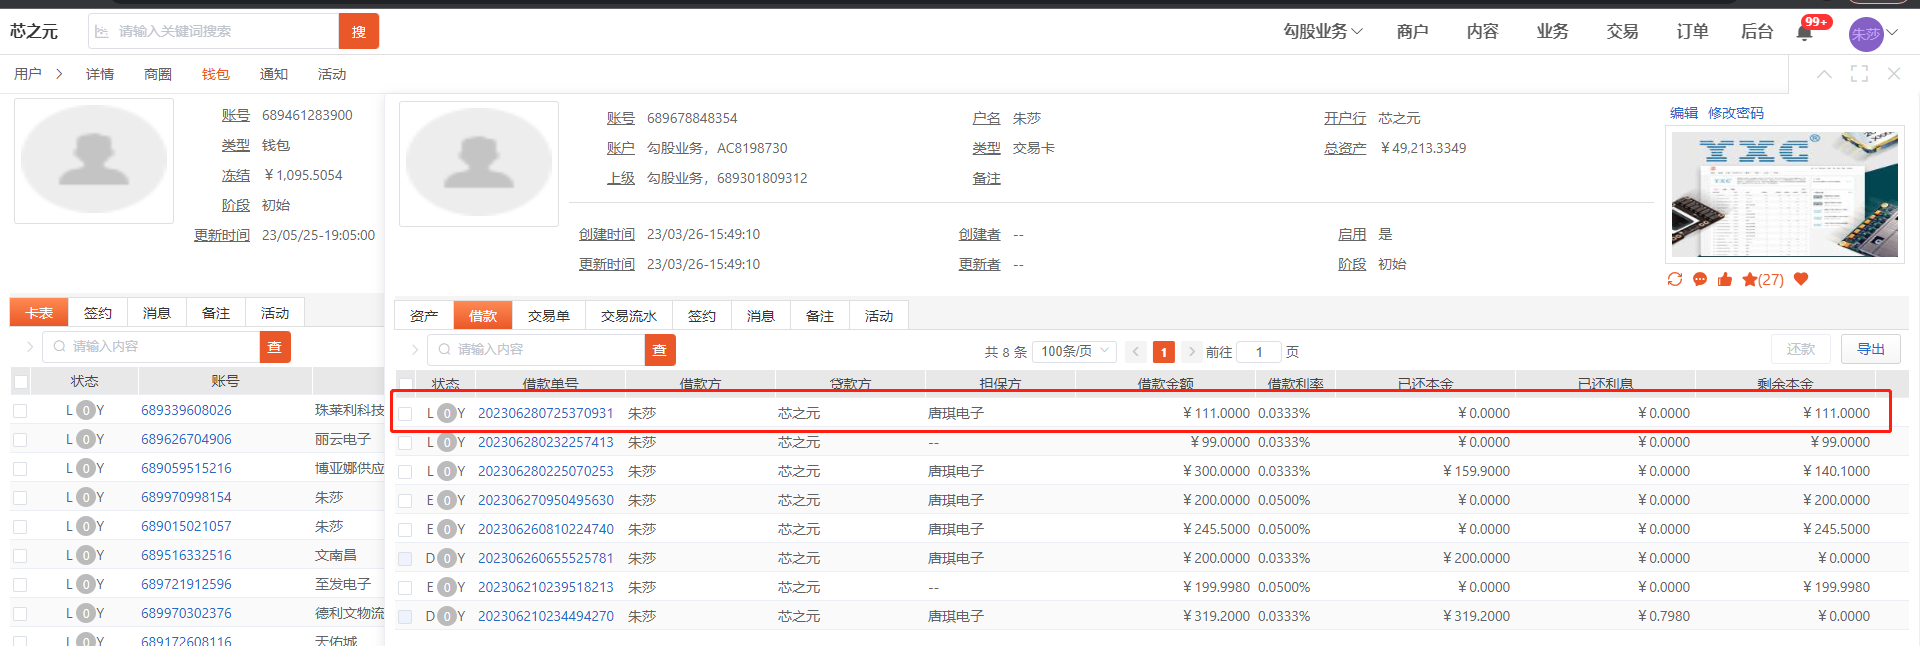1920x646 pixels.
Task: Open the 100条/页 page size dropdown
Action: (x=1073, y=352)
